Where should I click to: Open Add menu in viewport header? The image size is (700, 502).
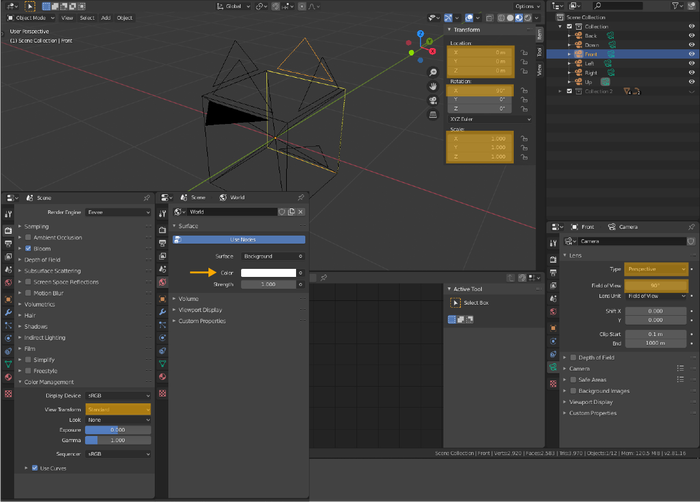click(x=106, y=18)
